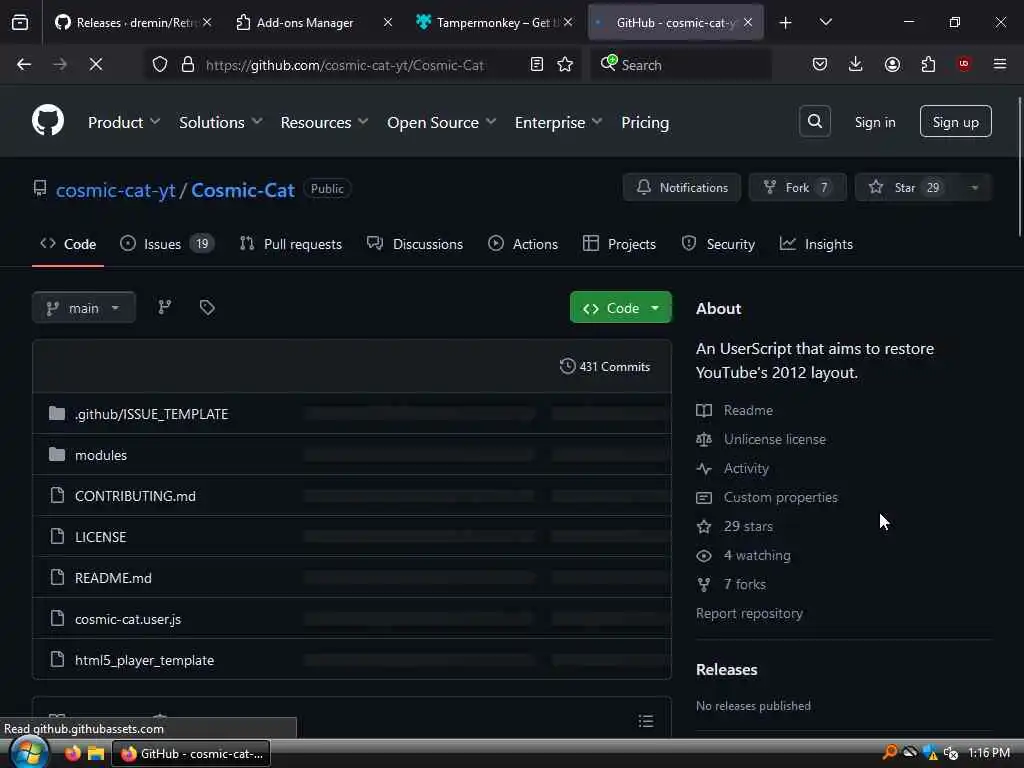Open a new tab with plus button
Image resolution: width=1024 pixels, height=768 pixels.
(785, 22)
